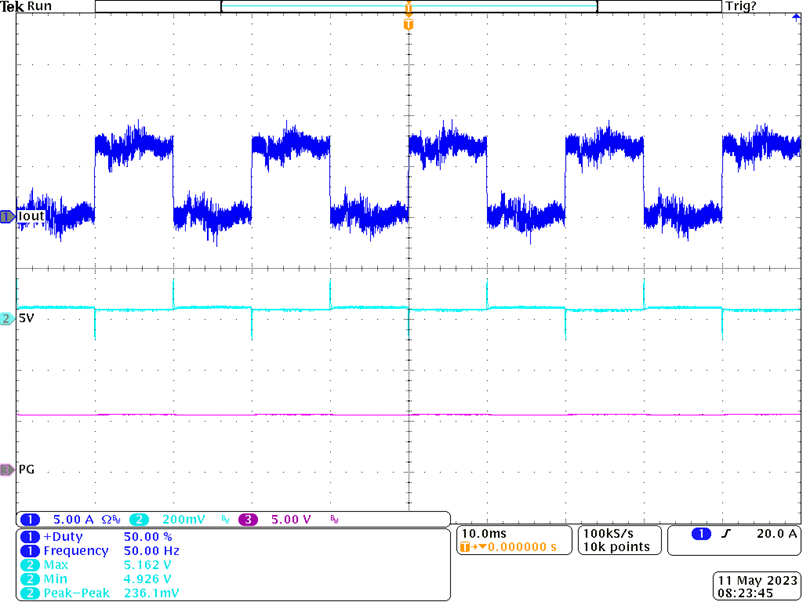Click the record view bar at top

point(408,6)
